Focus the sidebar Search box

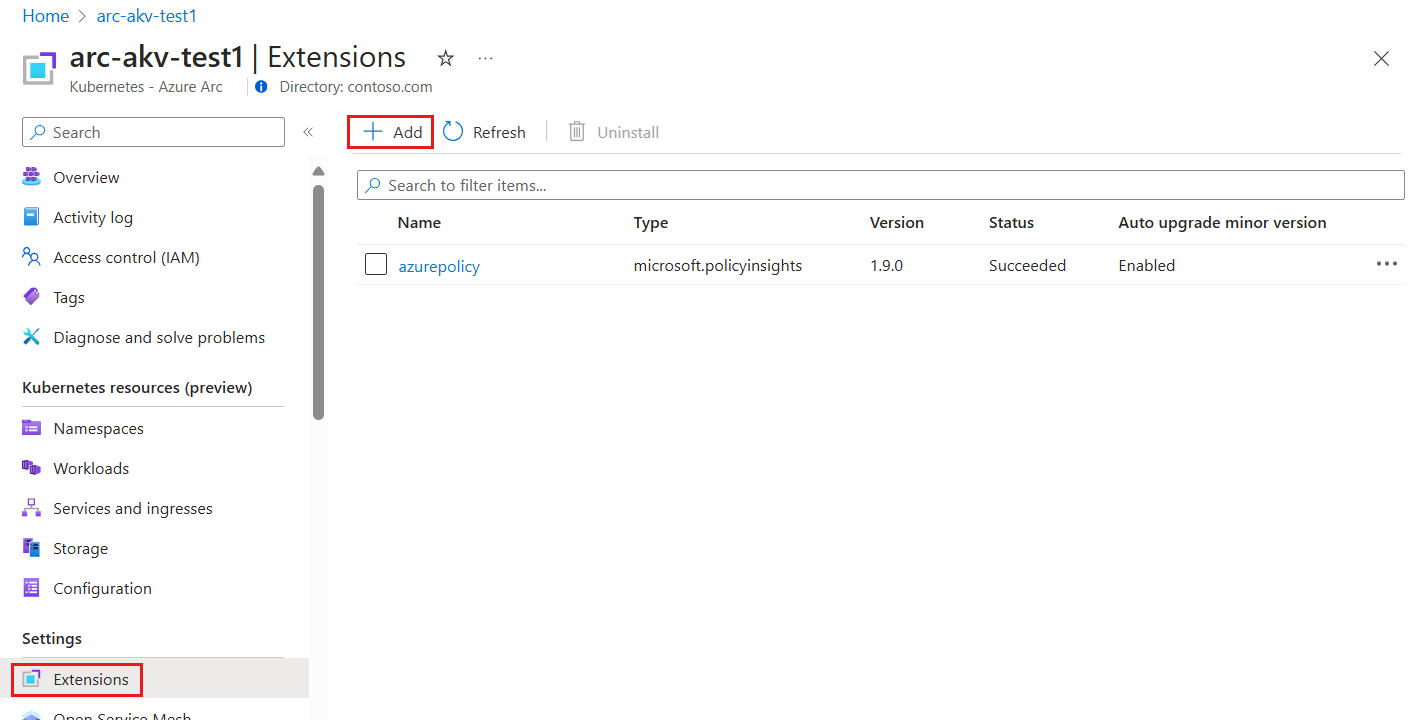click(153, 132)
